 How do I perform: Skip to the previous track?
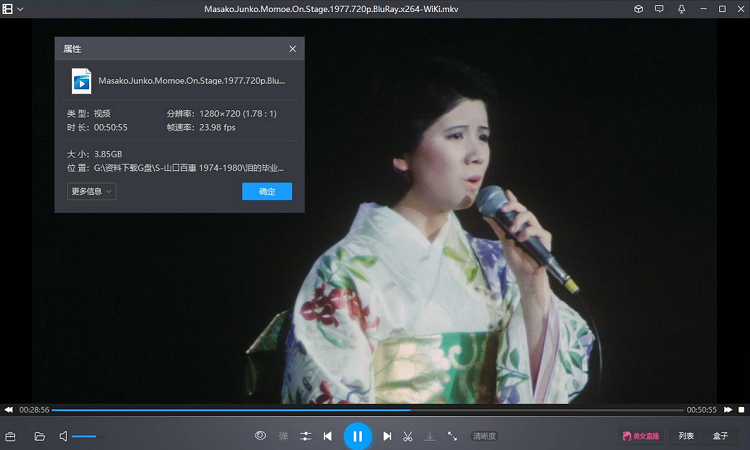pos(327,436)
